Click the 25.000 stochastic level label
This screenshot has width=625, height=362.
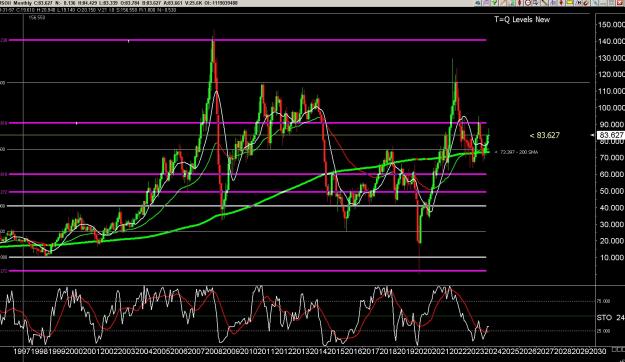point(603,331)
